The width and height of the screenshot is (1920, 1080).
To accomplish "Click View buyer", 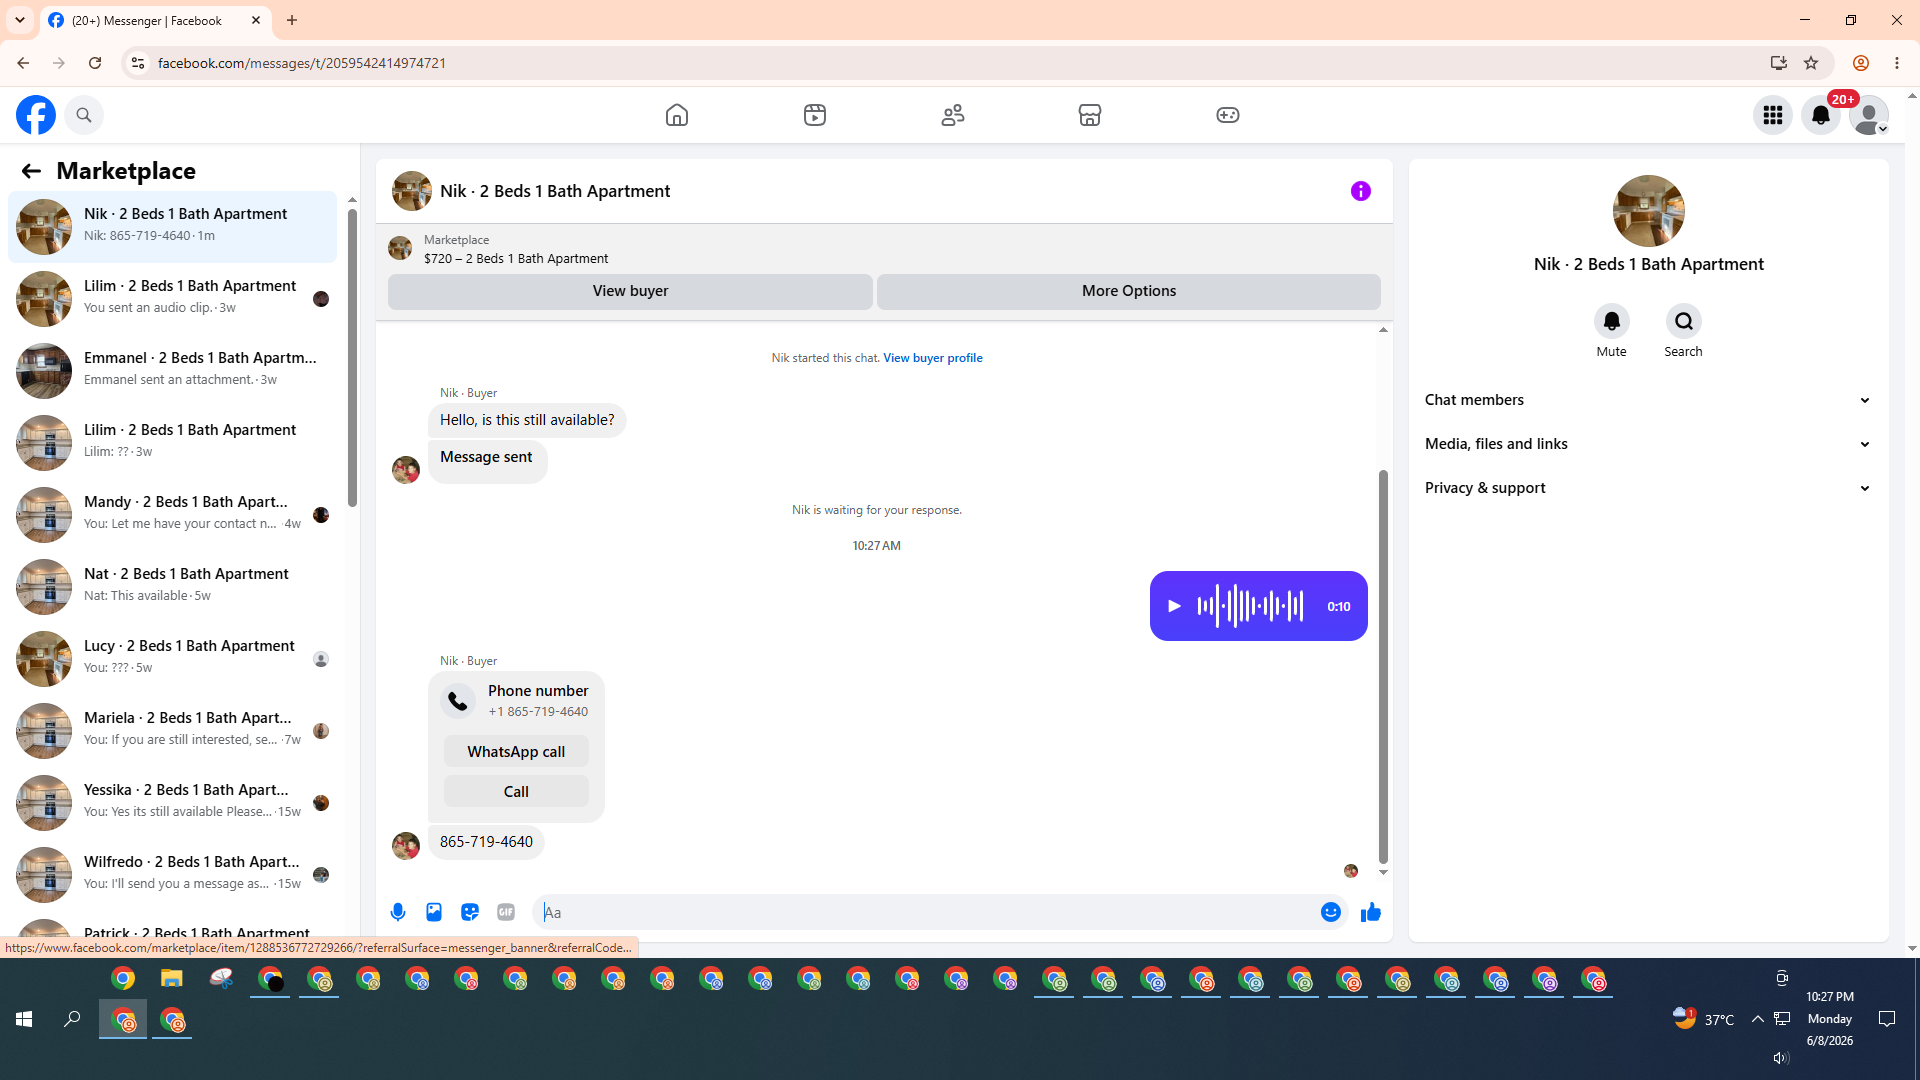I will pyautogui.click(x=630, y=291).
